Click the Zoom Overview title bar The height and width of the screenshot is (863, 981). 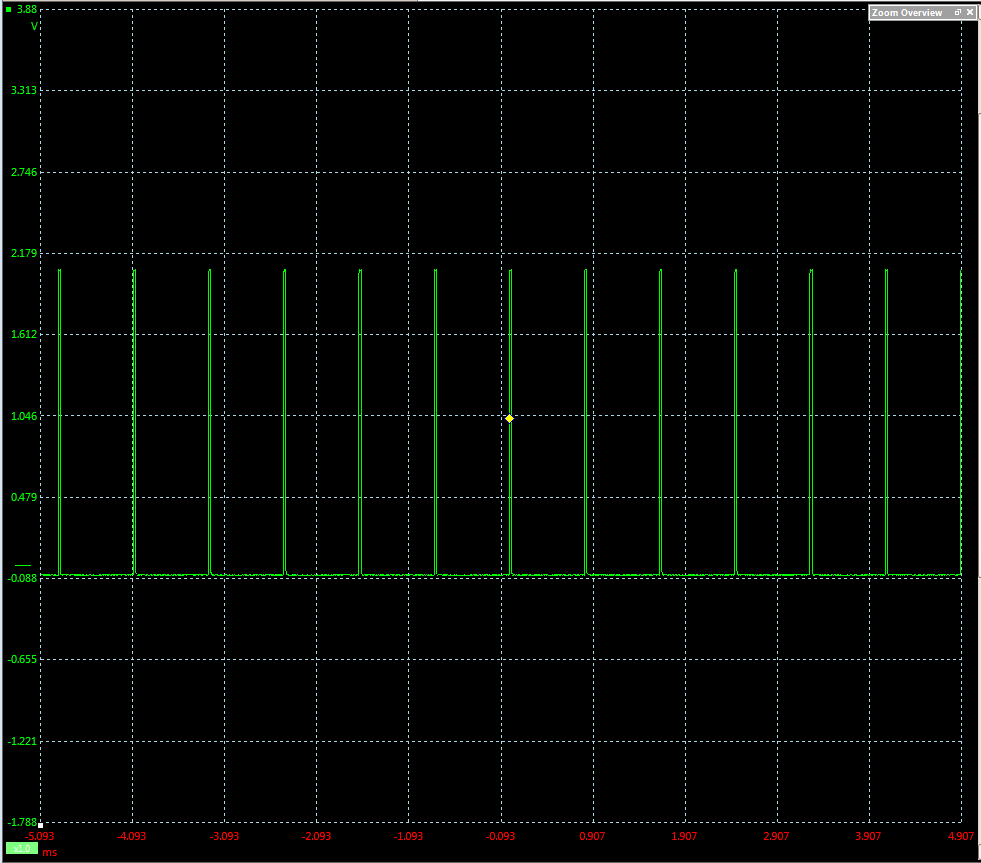point(923,13)
